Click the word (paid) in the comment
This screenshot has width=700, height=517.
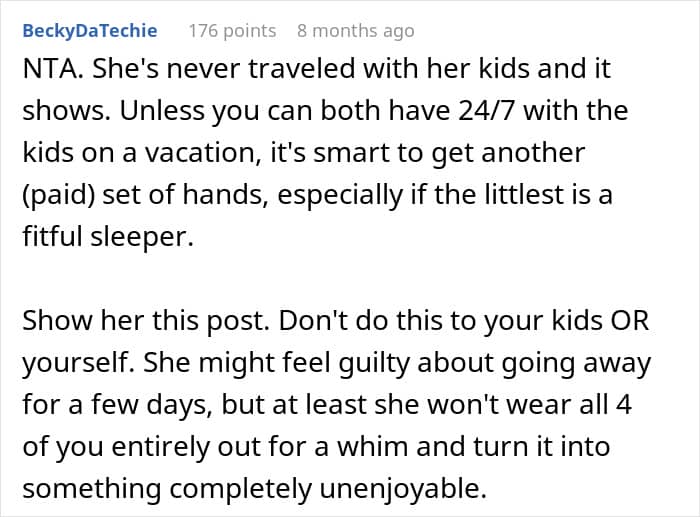[59, 196]
